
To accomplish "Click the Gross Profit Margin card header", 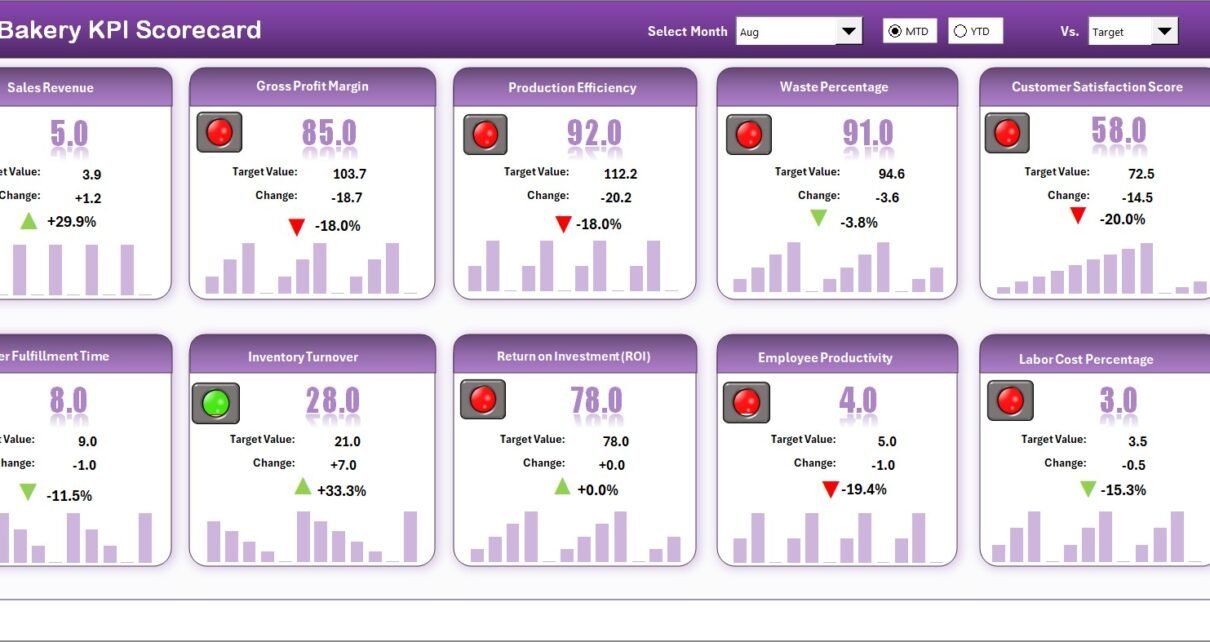I will [x=312, y=86].
